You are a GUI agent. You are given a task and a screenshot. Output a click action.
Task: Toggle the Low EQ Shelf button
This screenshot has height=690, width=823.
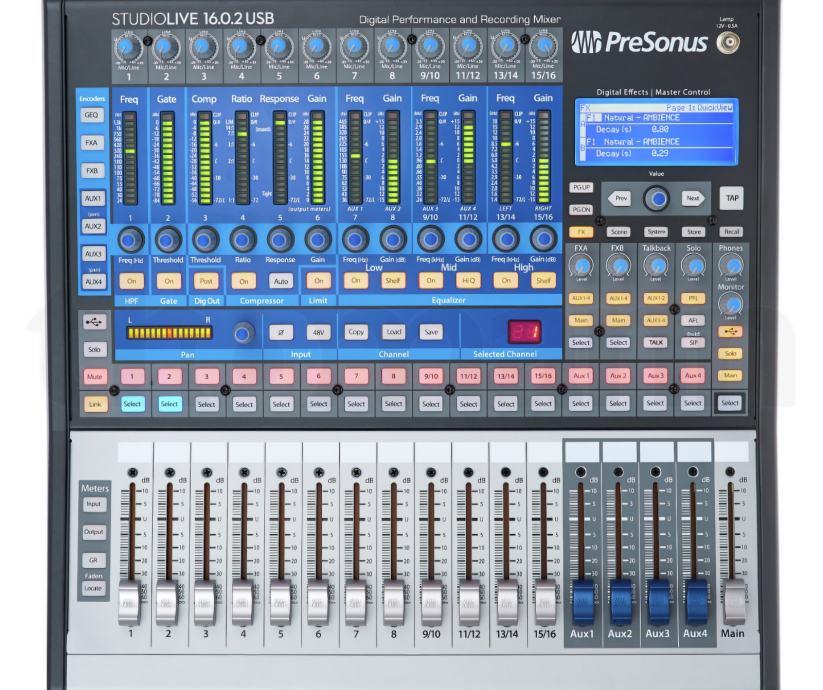coord(393,280)
